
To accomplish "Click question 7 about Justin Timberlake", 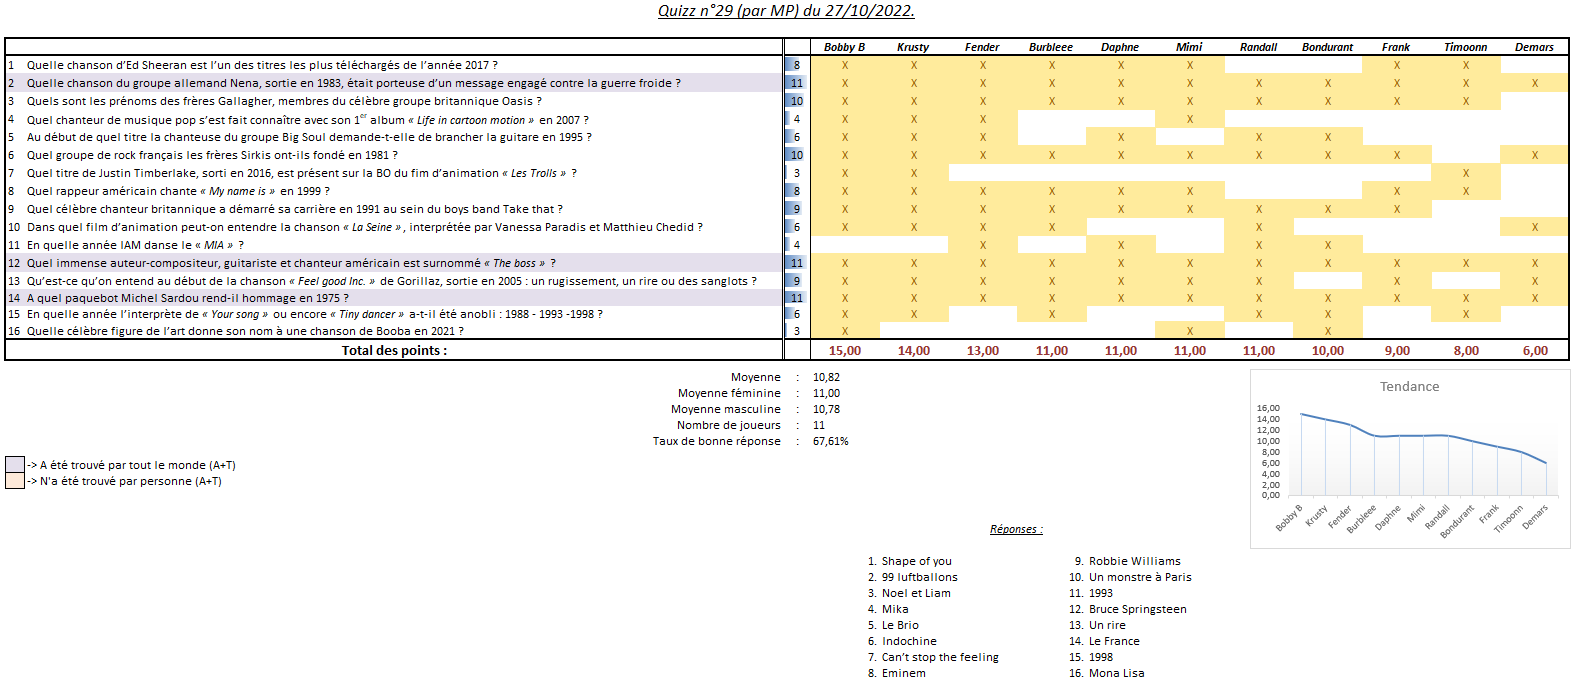I will 301,173.
